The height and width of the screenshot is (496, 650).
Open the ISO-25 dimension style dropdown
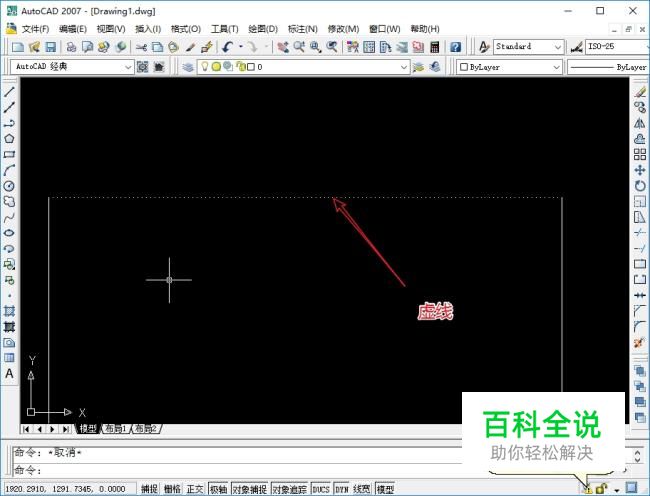pos(617,46)
